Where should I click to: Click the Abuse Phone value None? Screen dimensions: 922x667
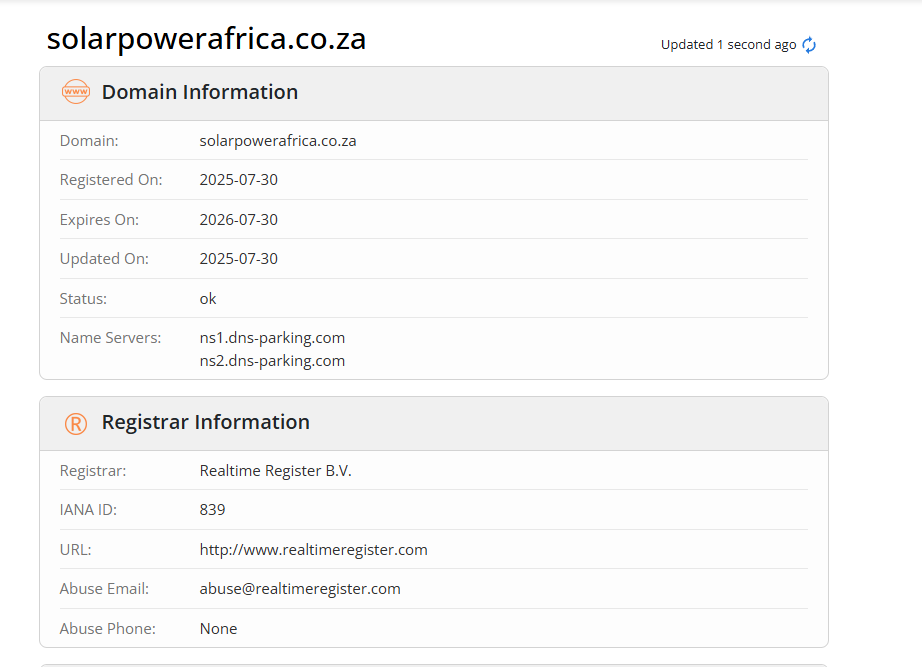pos(218,629)
